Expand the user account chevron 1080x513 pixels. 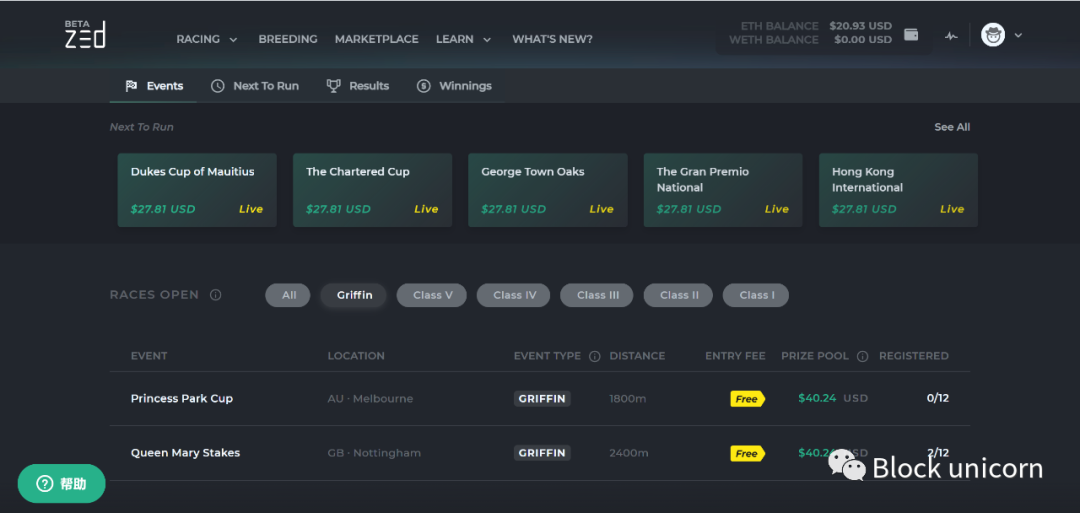tap(1018, 35)
